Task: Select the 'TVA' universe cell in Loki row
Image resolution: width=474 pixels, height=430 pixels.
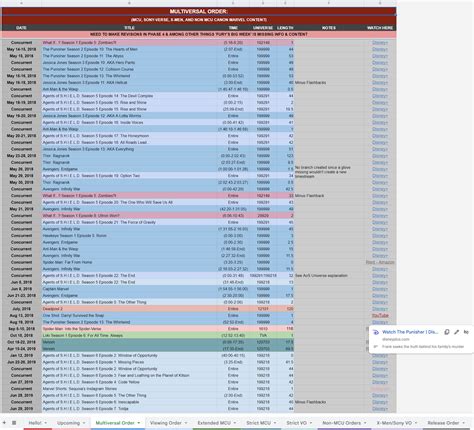Action: click(263, 335)
